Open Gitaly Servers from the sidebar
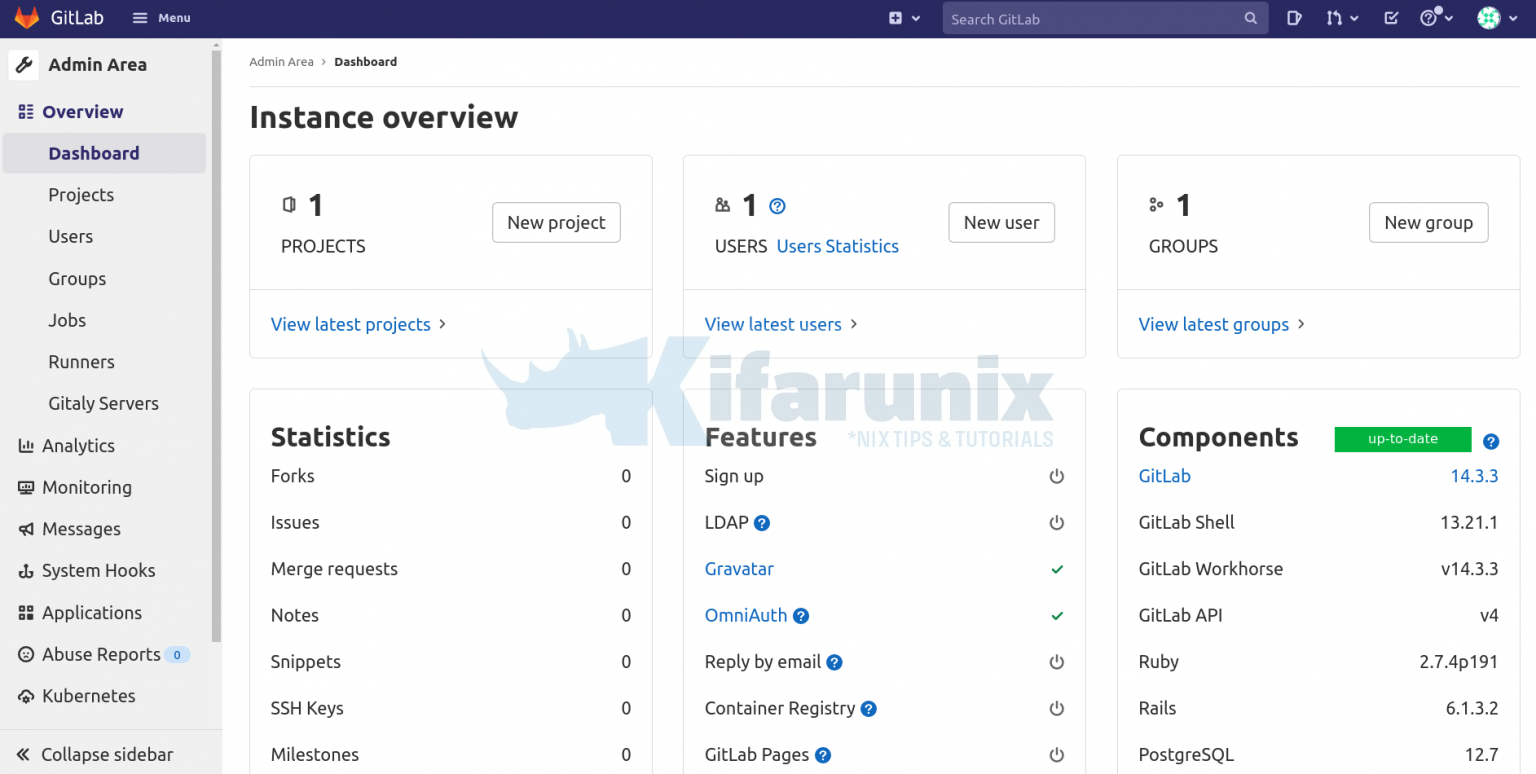 [103, 403]
